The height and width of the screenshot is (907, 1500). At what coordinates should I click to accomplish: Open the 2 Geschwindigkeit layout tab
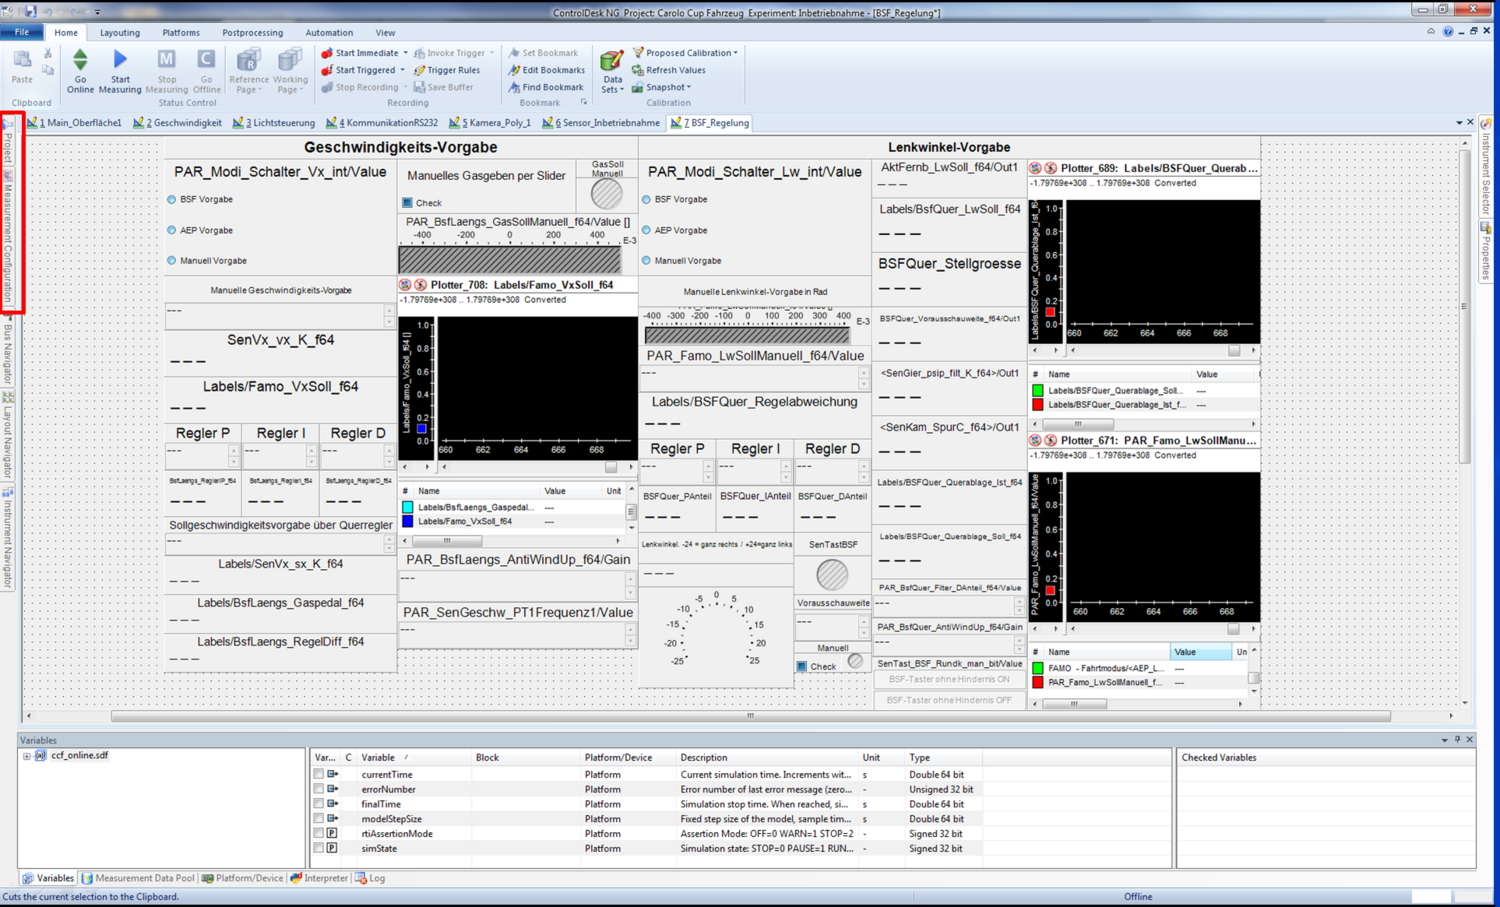click(x=177, y=122)
